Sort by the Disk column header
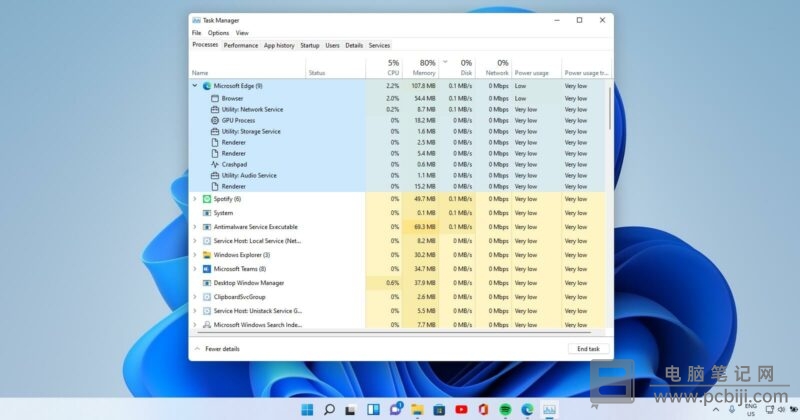 tap(457, 68)
